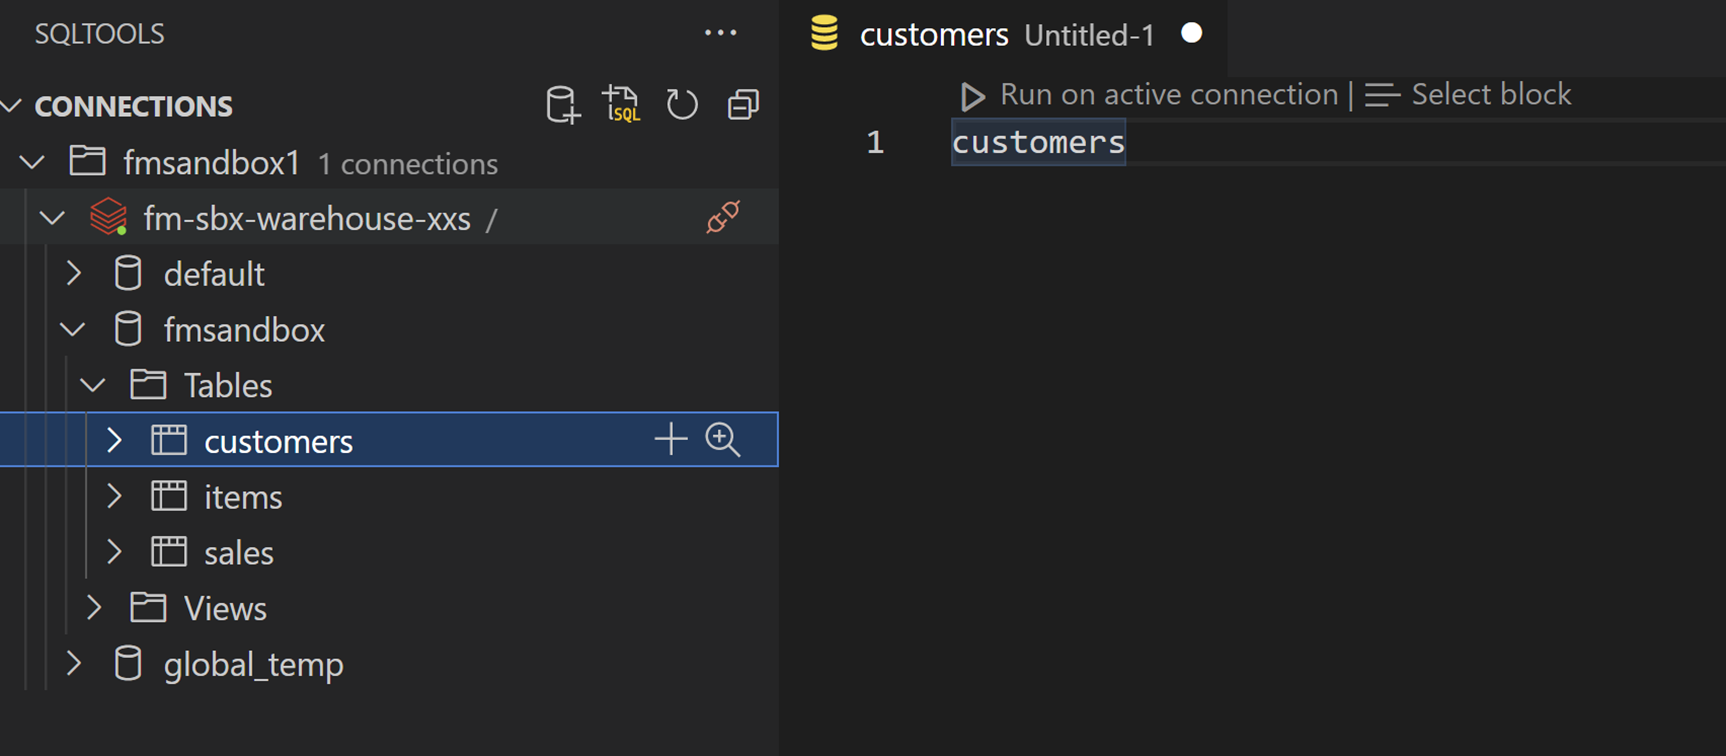The image size is (1726, 756).
Task: Click the '1 connections' label
Action: [x=407, y=164]
